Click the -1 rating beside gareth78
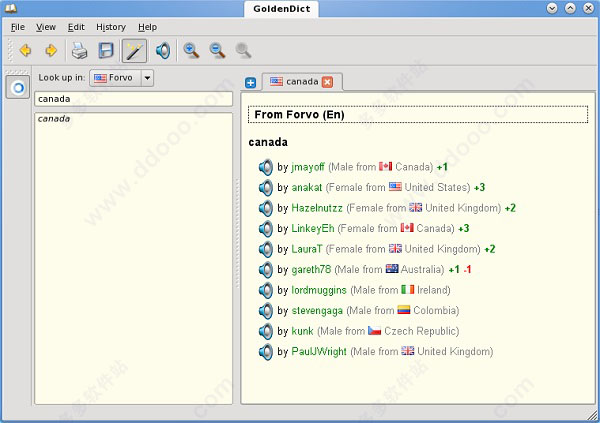Image resolution: width=600 pixels, height=423 pixels. pyautogui.click(x=467, y=270)
